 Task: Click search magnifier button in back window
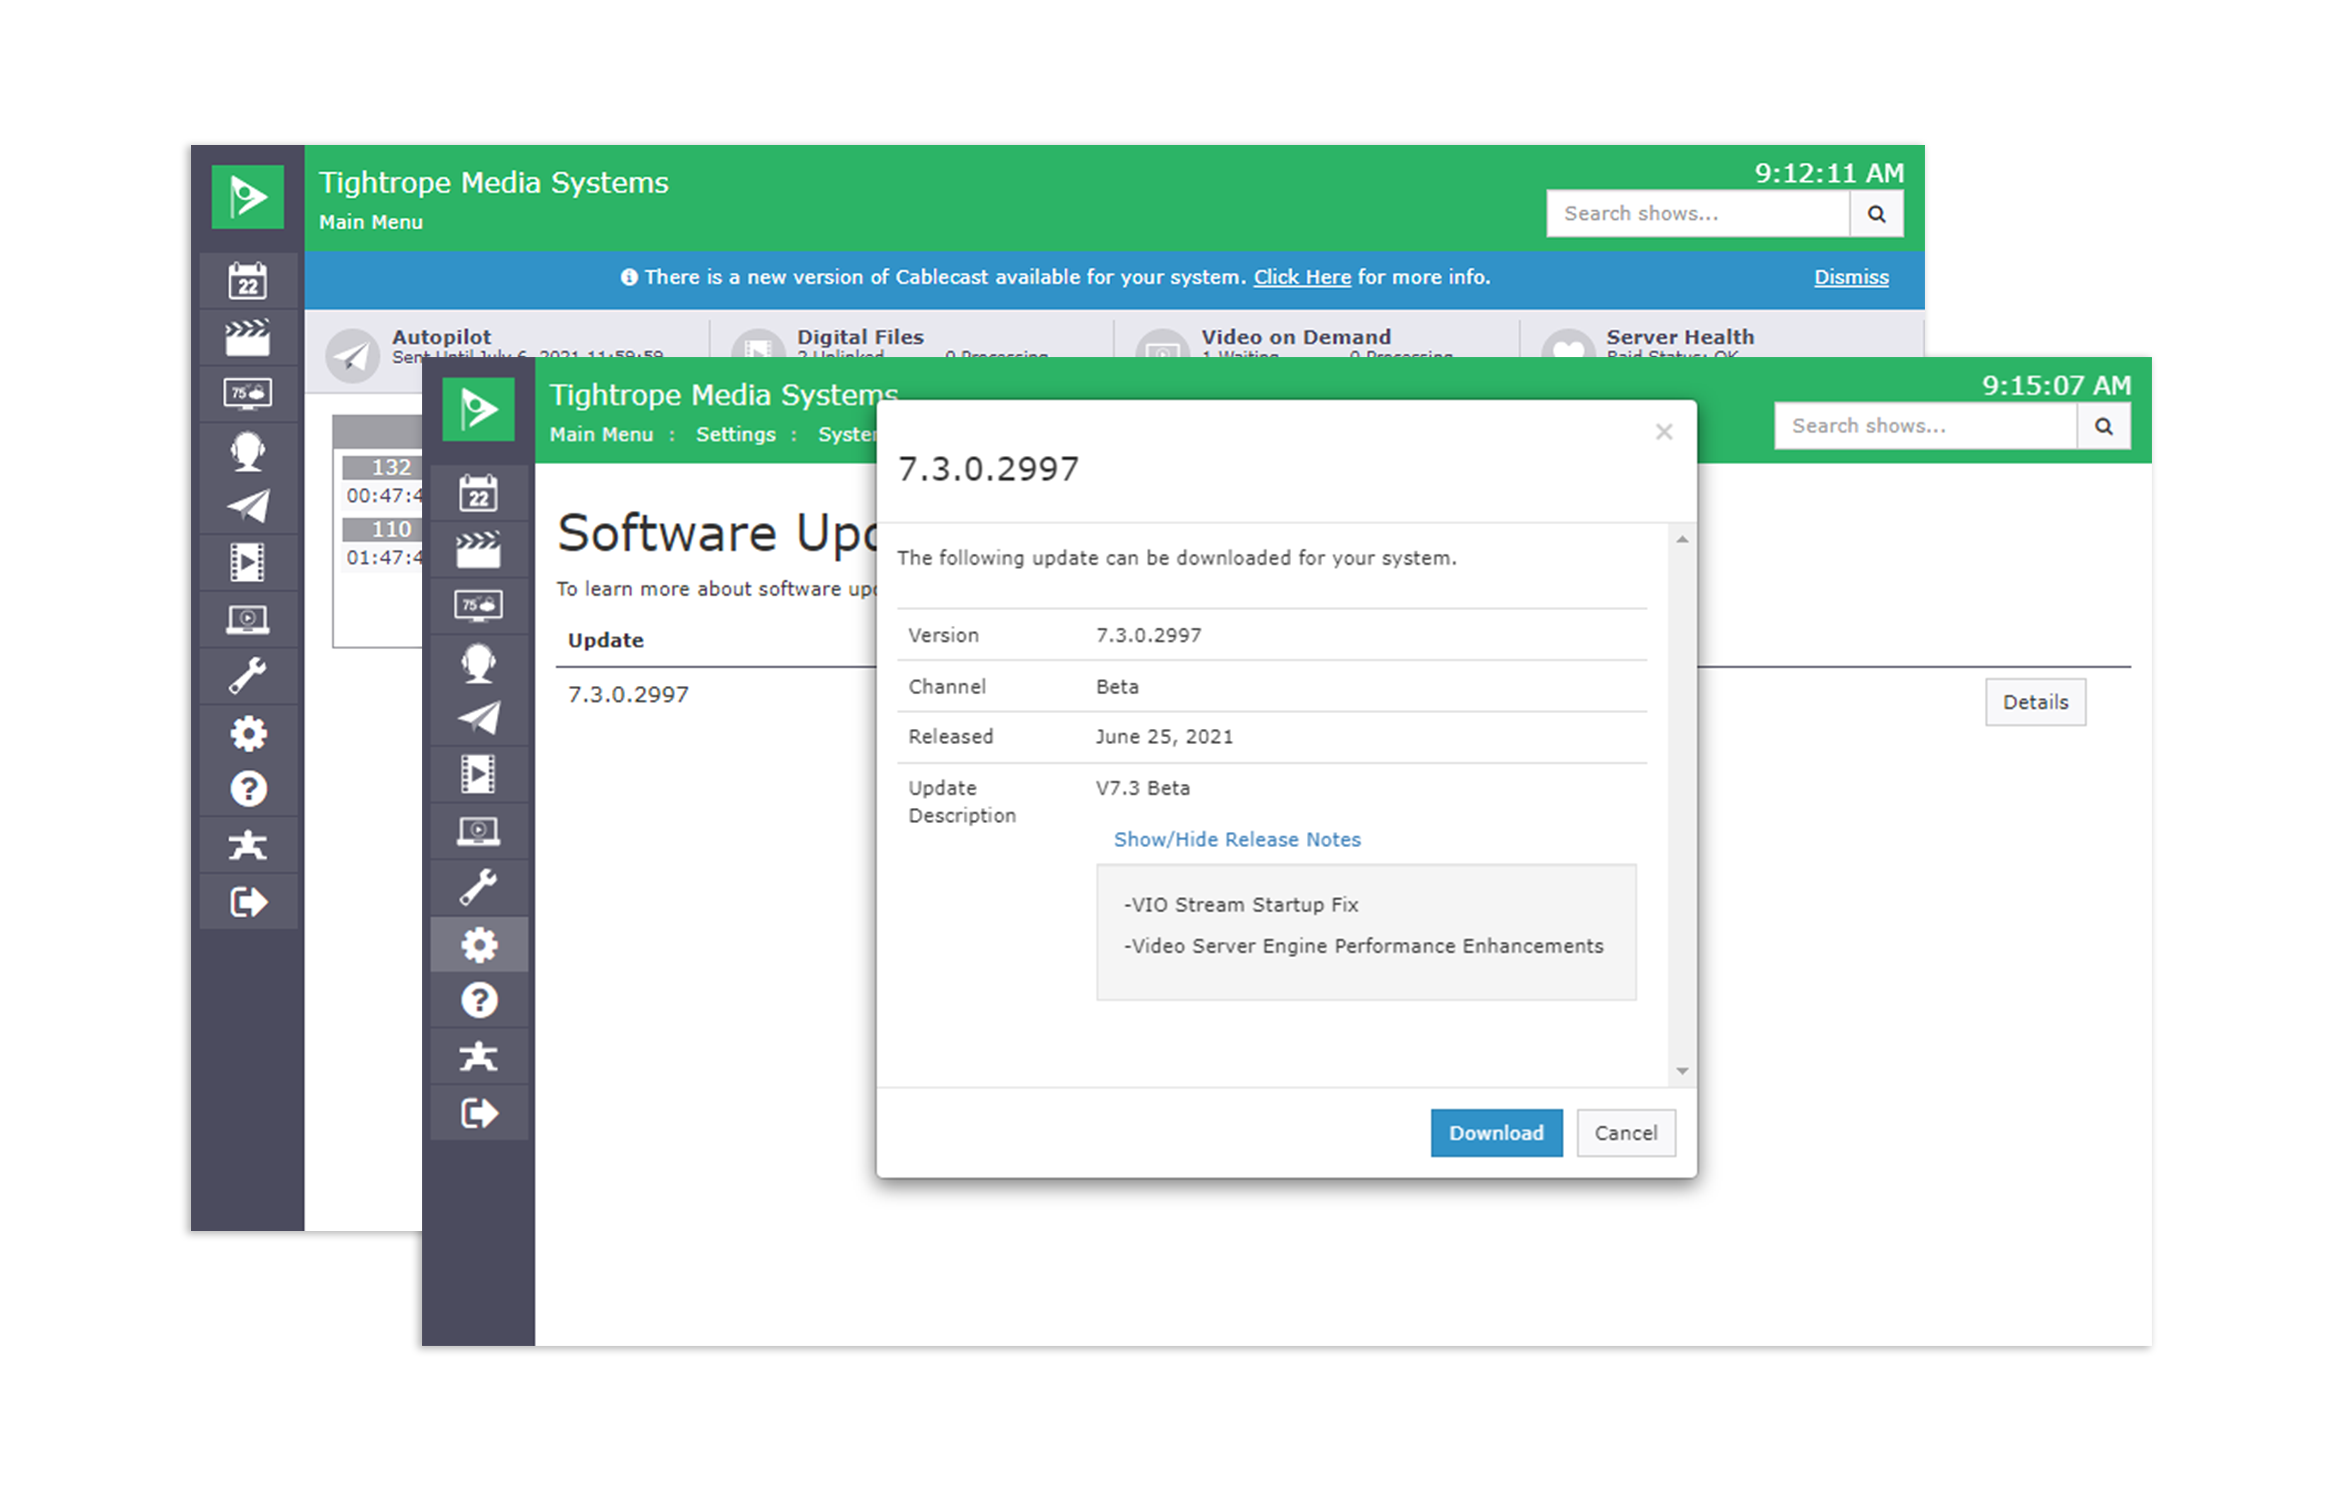point(1877,214)
